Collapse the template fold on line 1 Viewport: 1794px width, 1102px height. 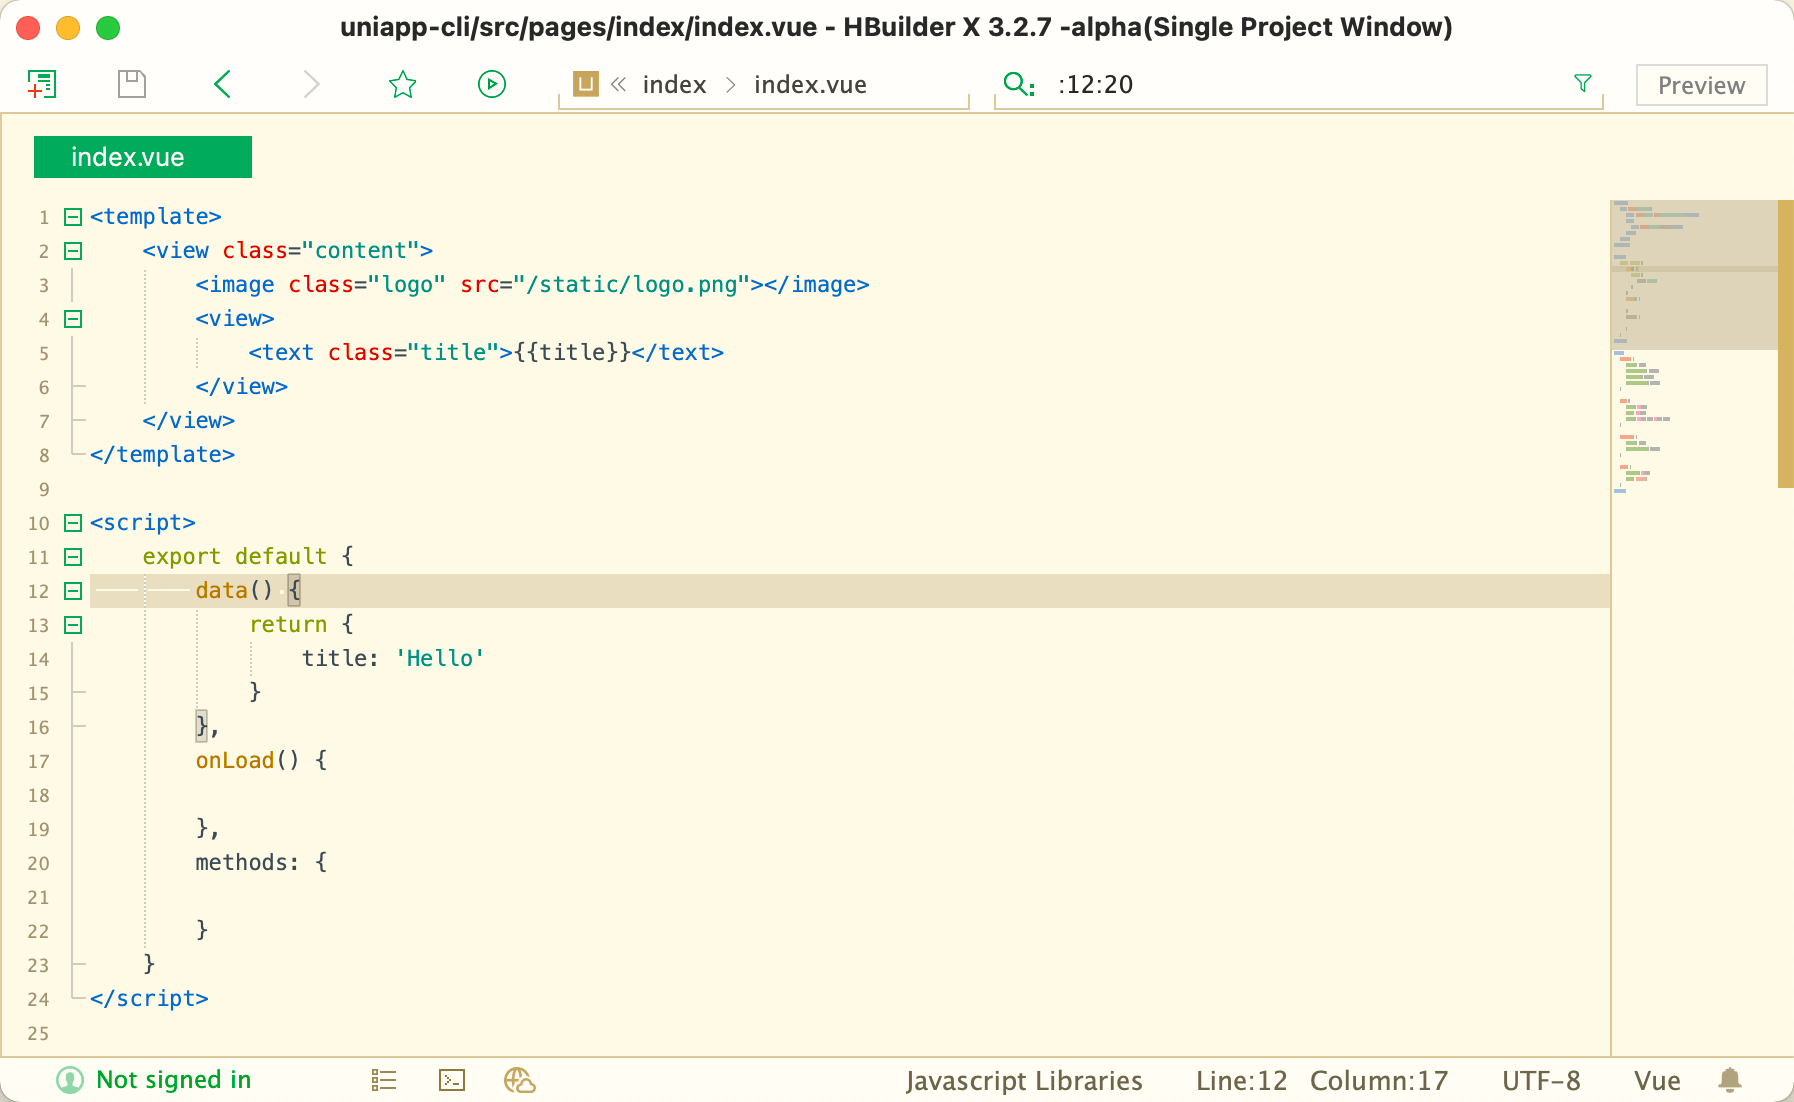[73, 217]
